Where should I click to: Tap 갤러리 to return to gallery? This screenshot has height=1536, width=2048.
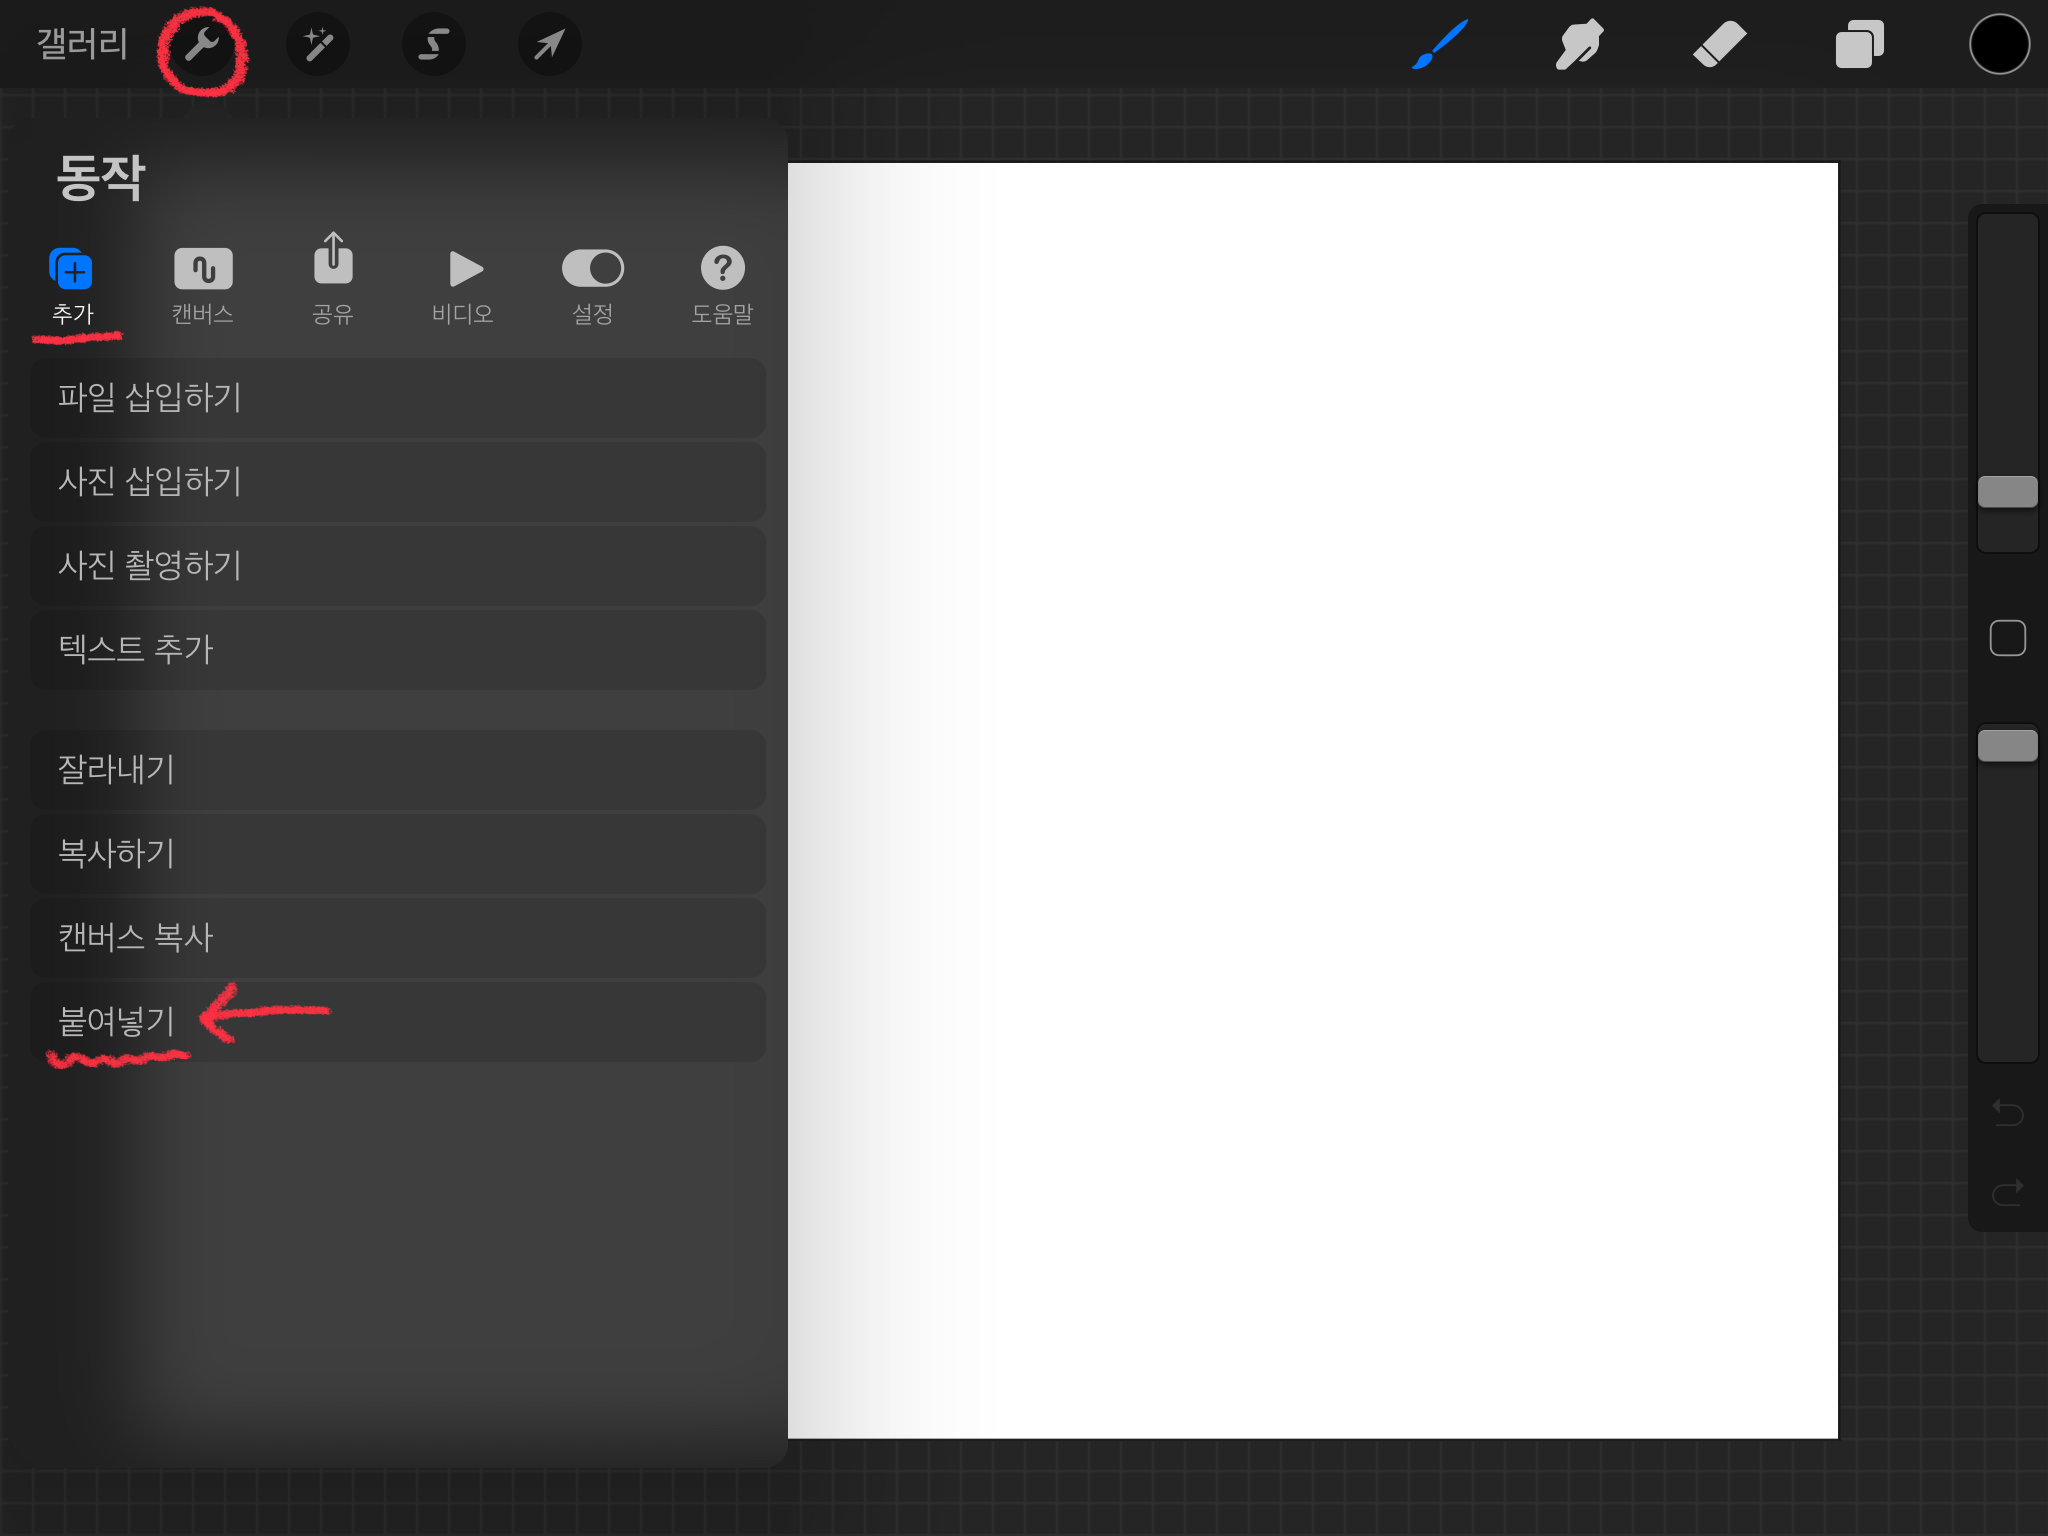coord(82,45)
